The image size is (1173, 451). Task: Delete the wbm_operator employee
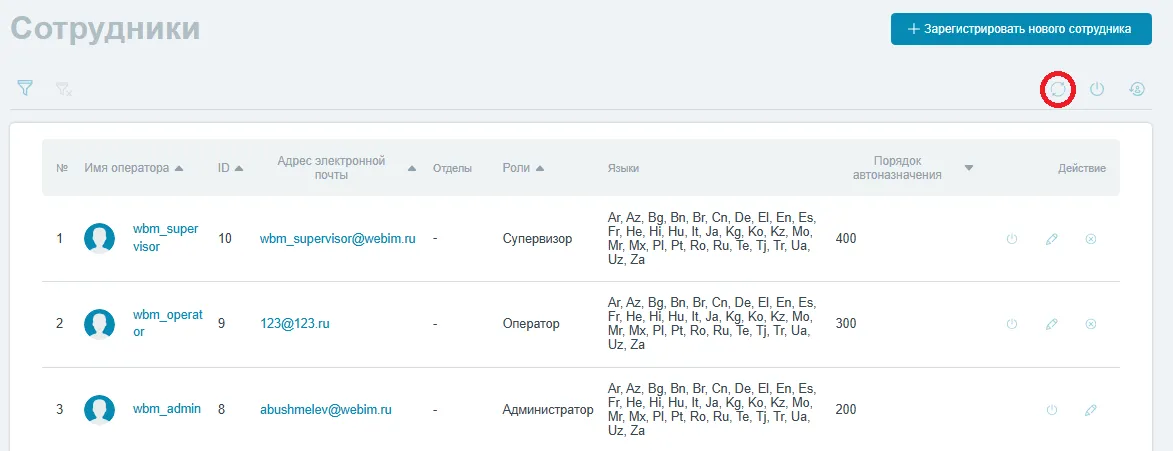1091,324
